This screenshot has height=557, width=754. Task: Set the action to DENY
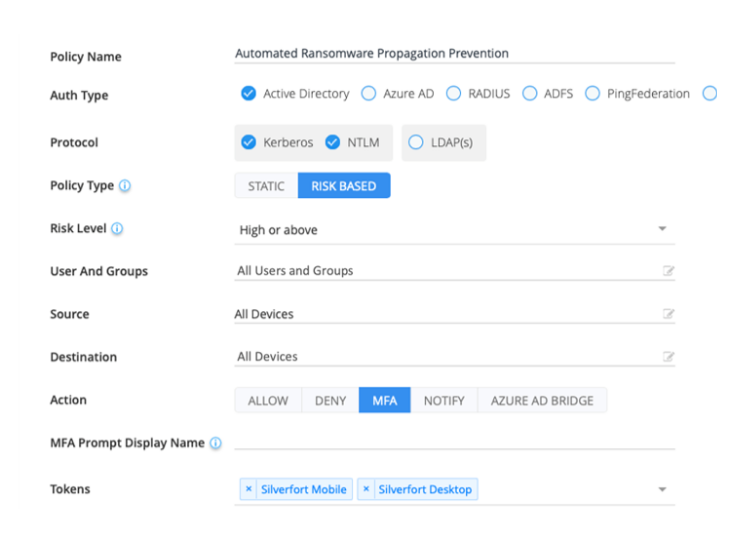pyautogui.click(x=330, y=401)
